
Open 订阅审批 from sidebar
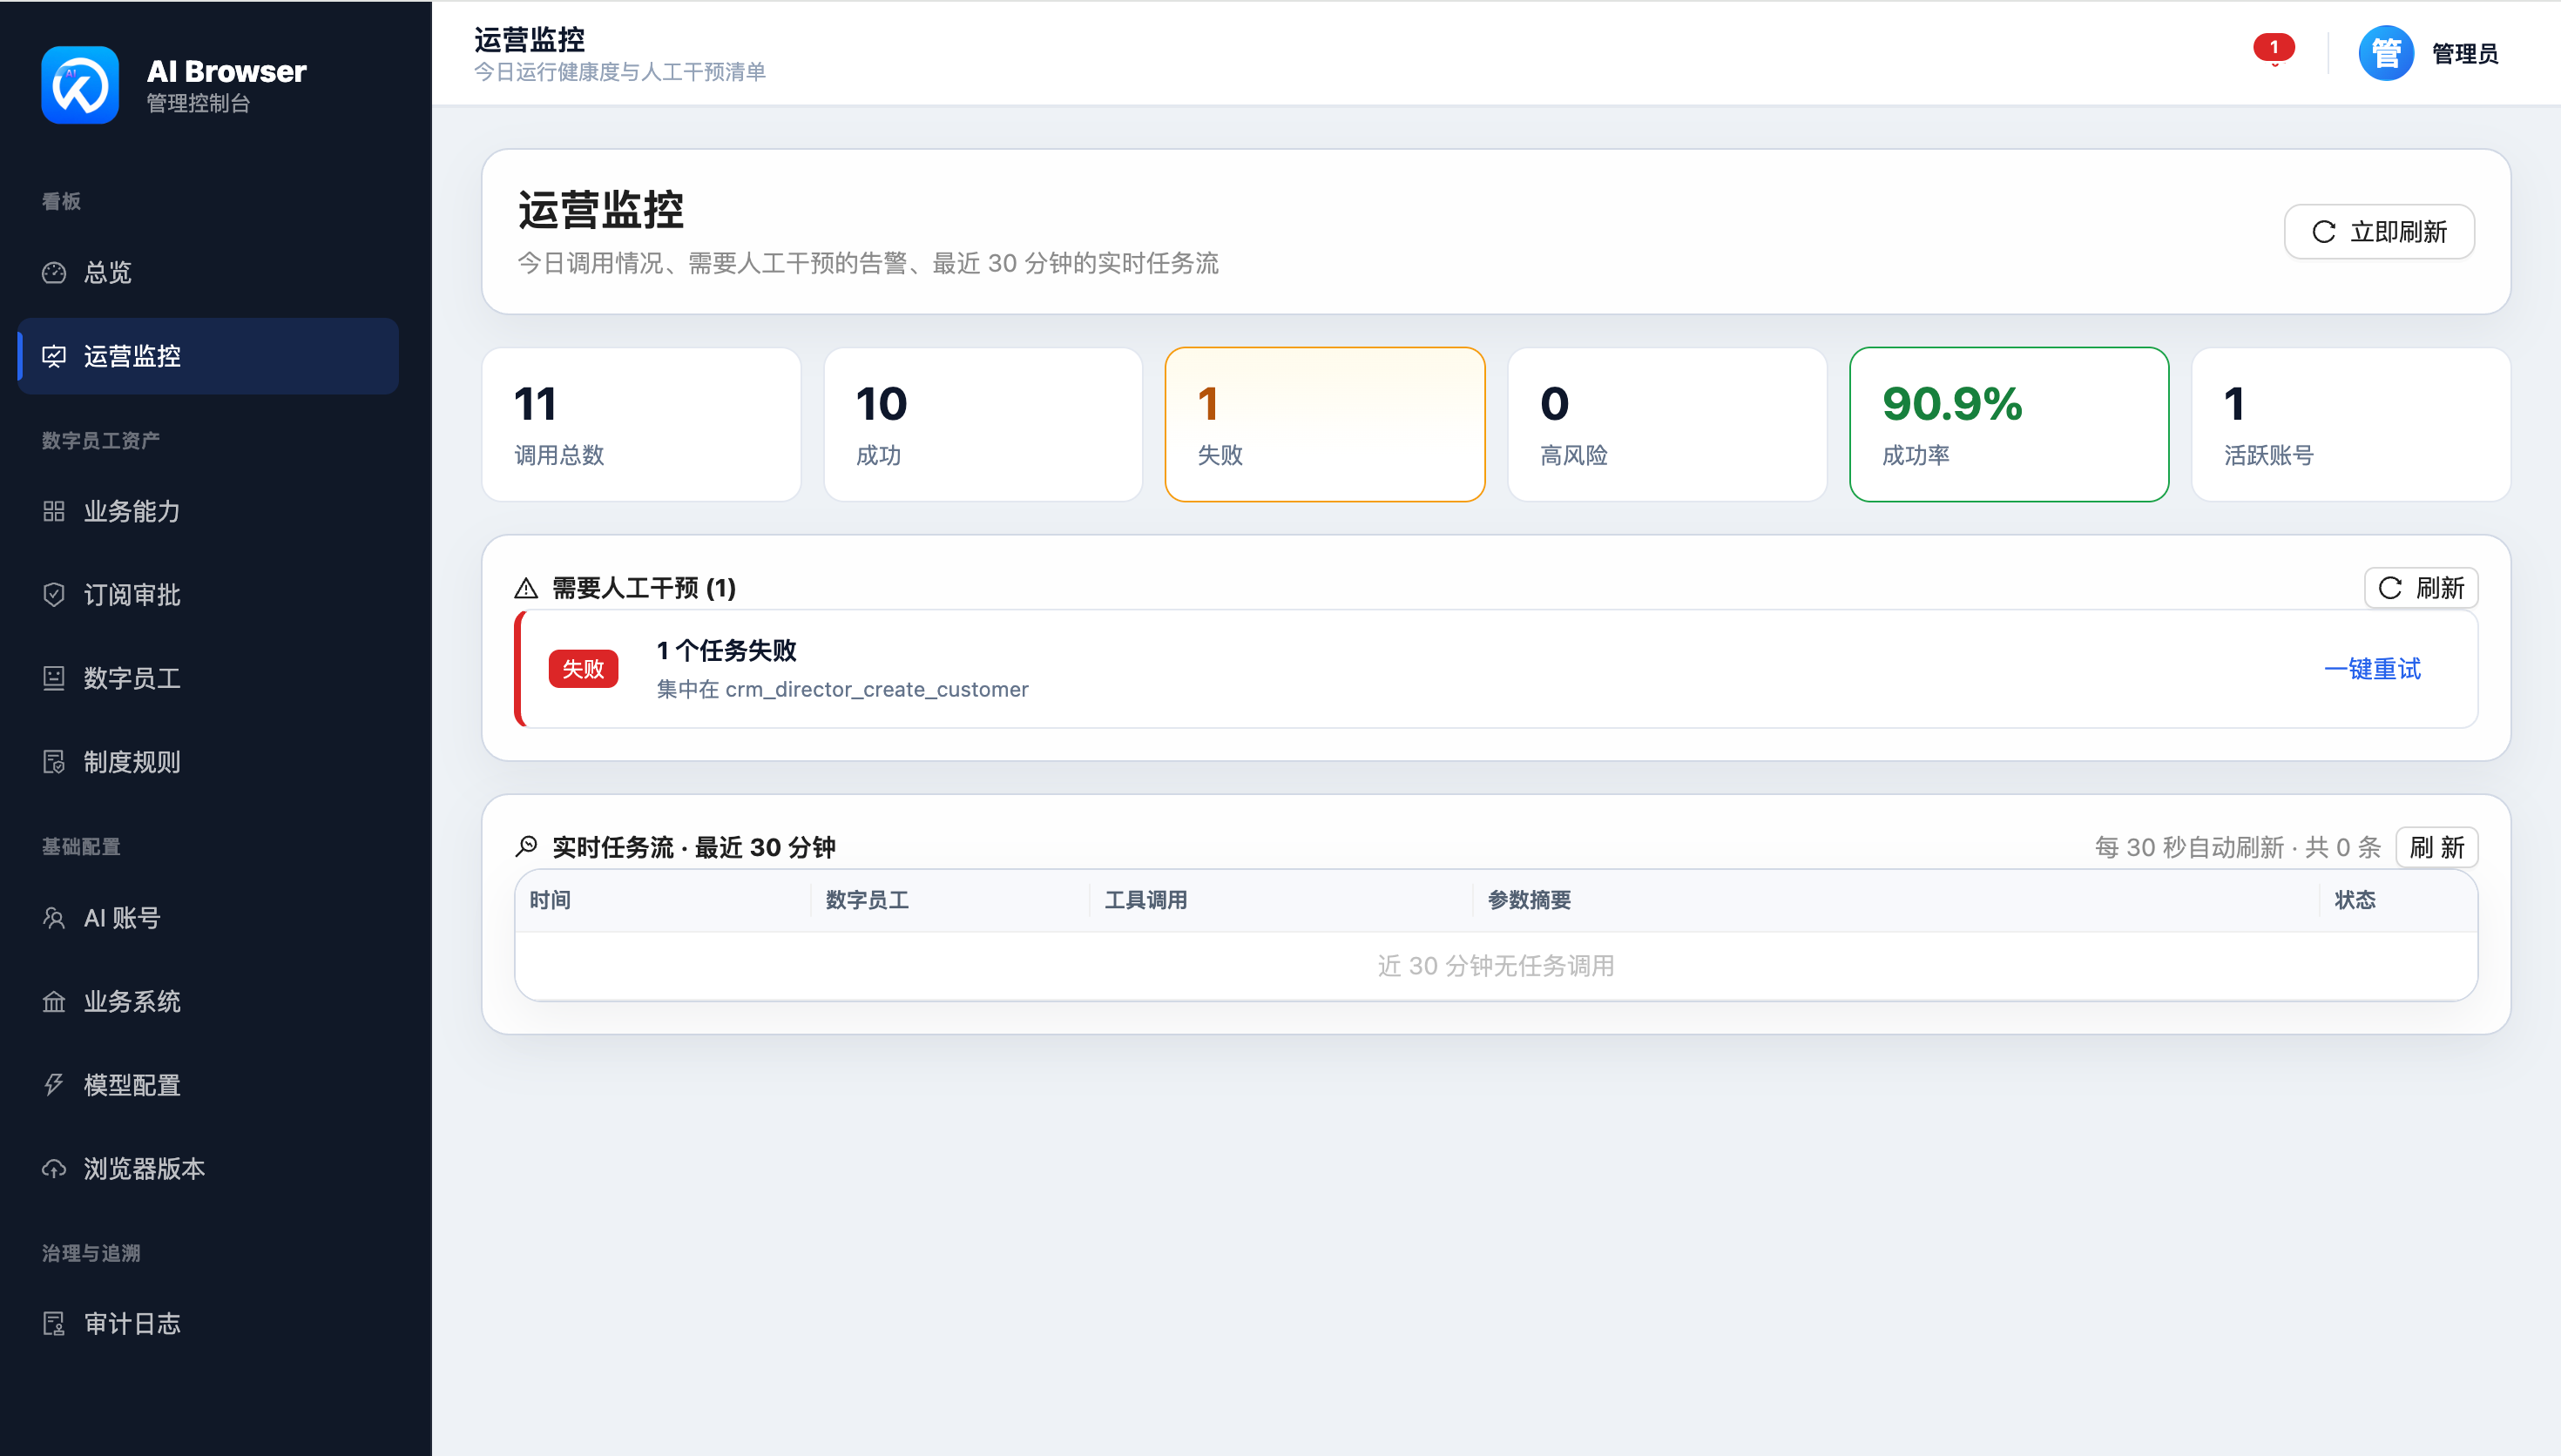tap(208, 595)
